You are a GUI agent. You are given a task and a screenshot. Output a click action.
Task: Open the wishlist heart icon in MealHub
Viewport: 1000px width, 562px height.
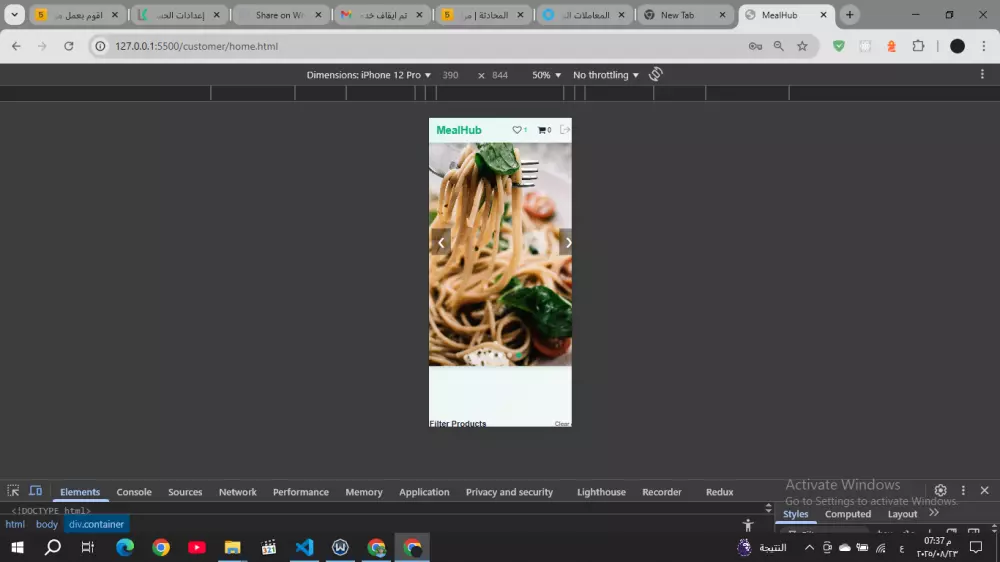pos(517,130)
